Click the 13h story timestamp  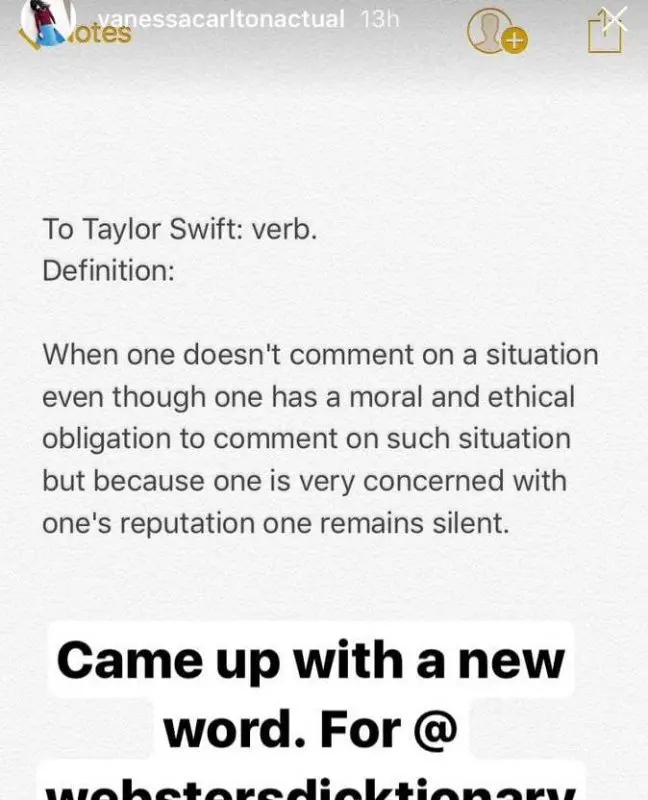pos(379,19)
